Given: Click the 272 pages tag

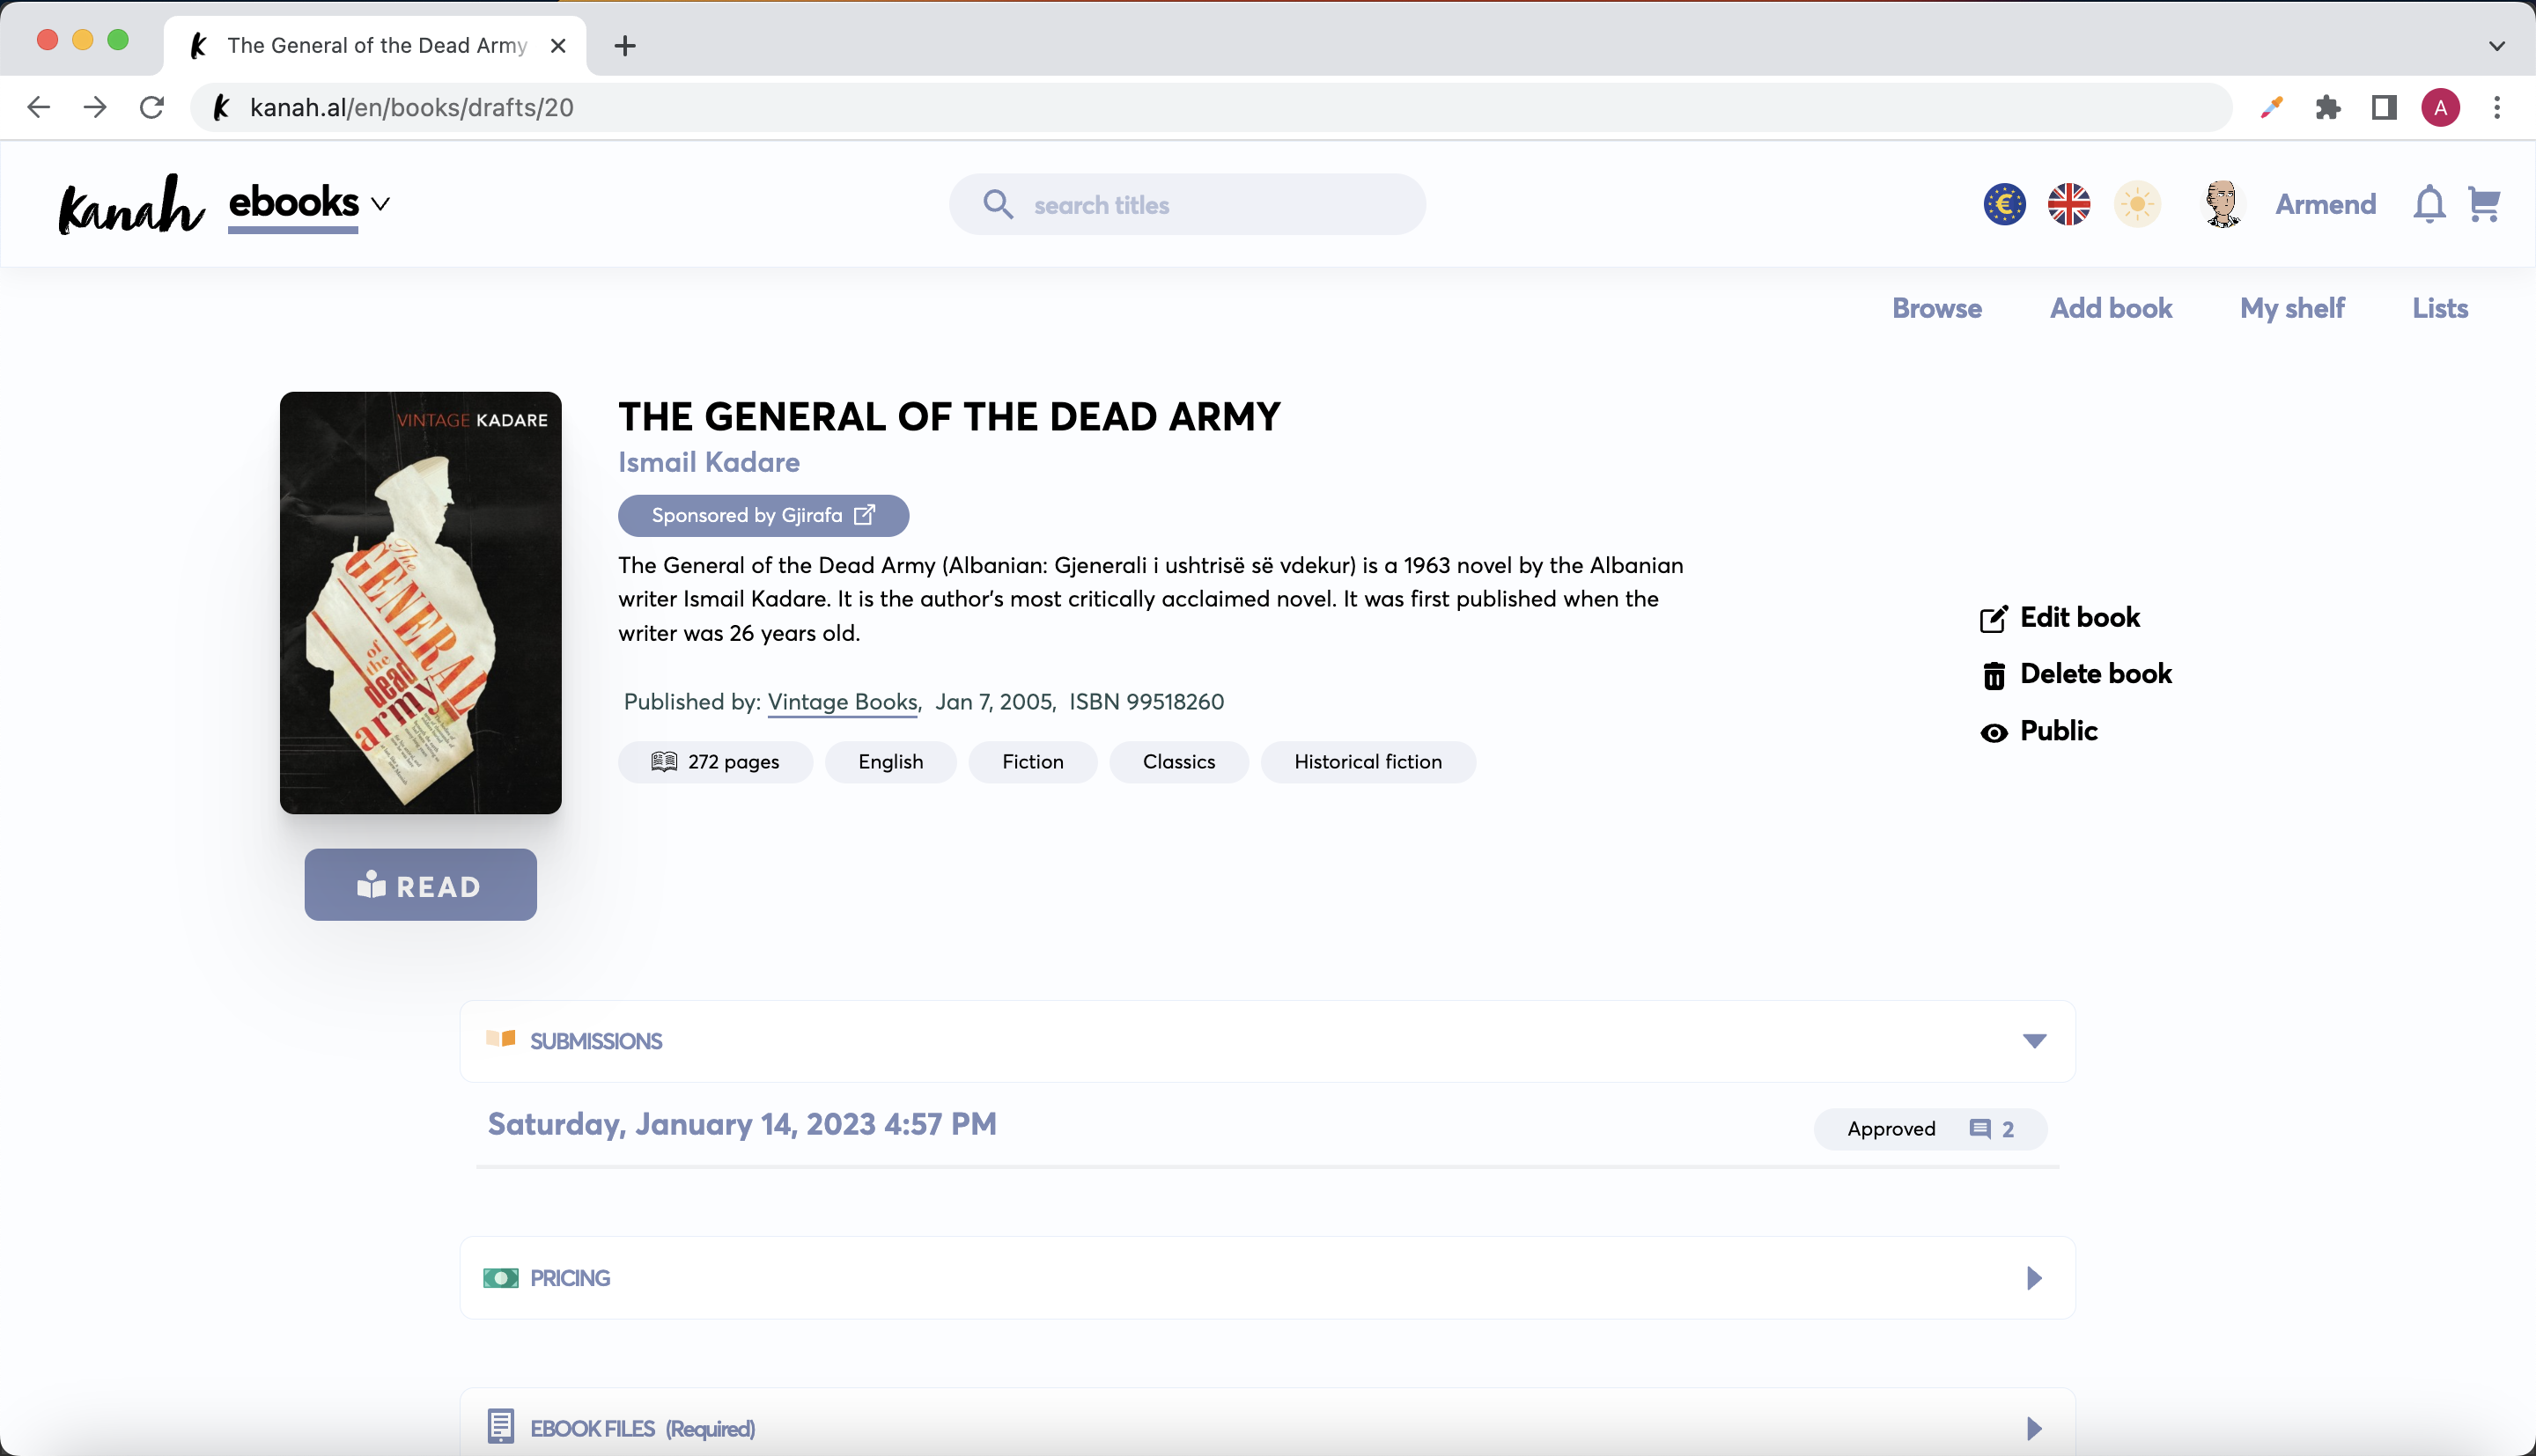Looking at the screenshot, I should click(715, 762).
